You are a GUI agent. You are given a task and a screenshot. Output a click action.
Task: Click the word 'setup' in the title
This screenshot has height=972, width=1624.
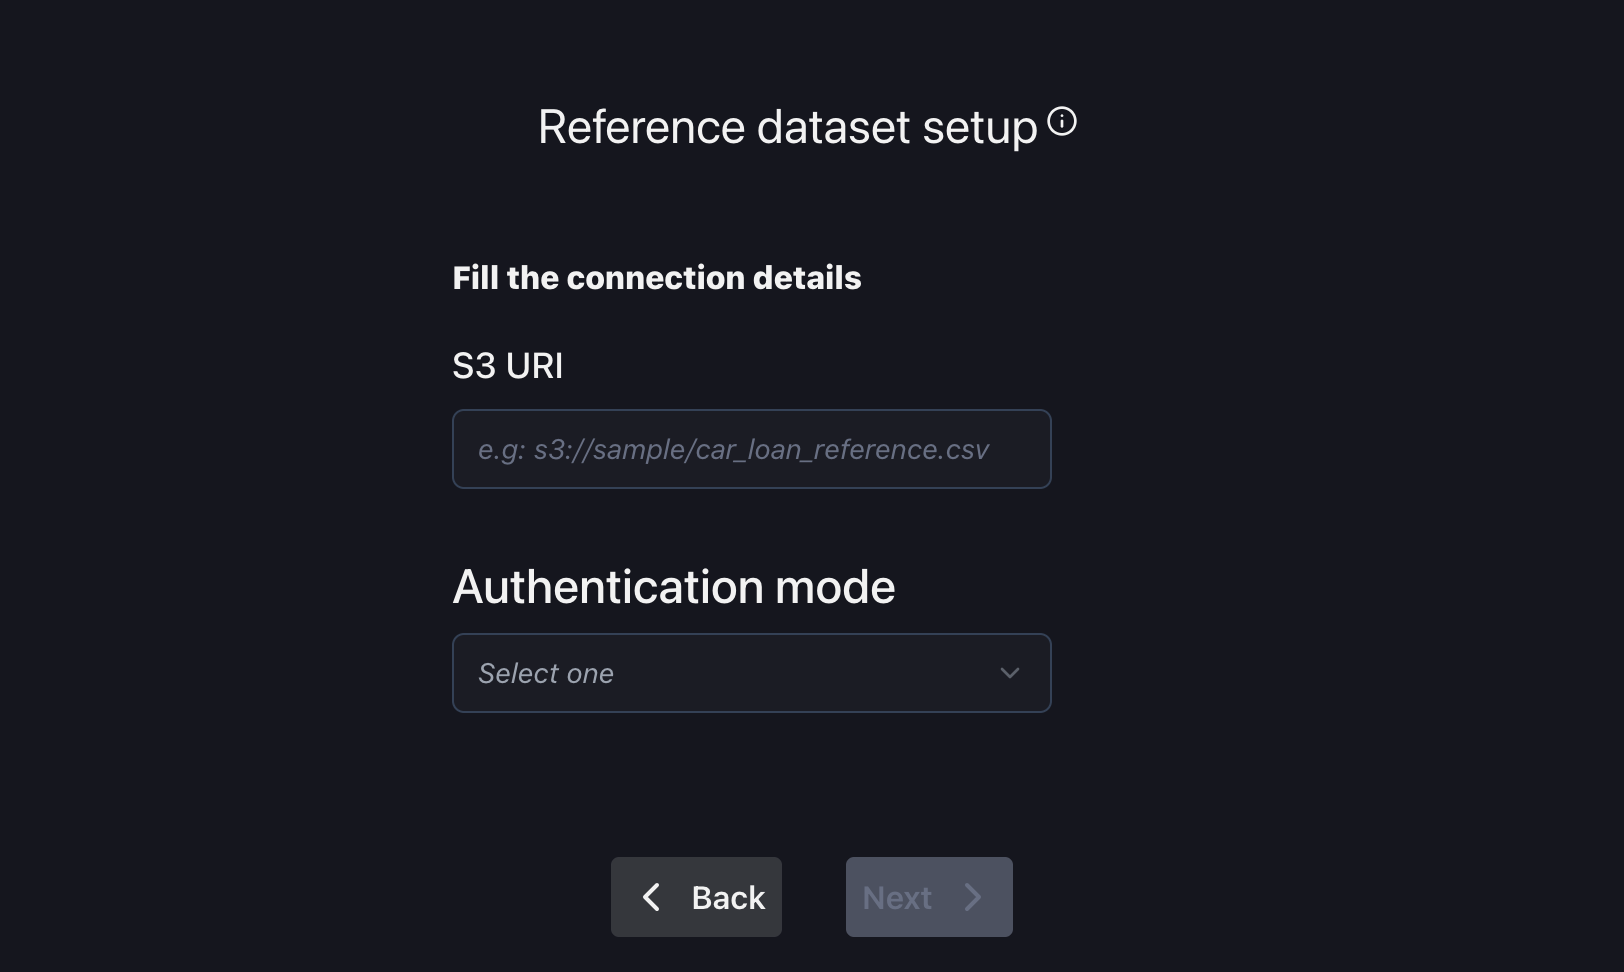(x=980, y=127)
